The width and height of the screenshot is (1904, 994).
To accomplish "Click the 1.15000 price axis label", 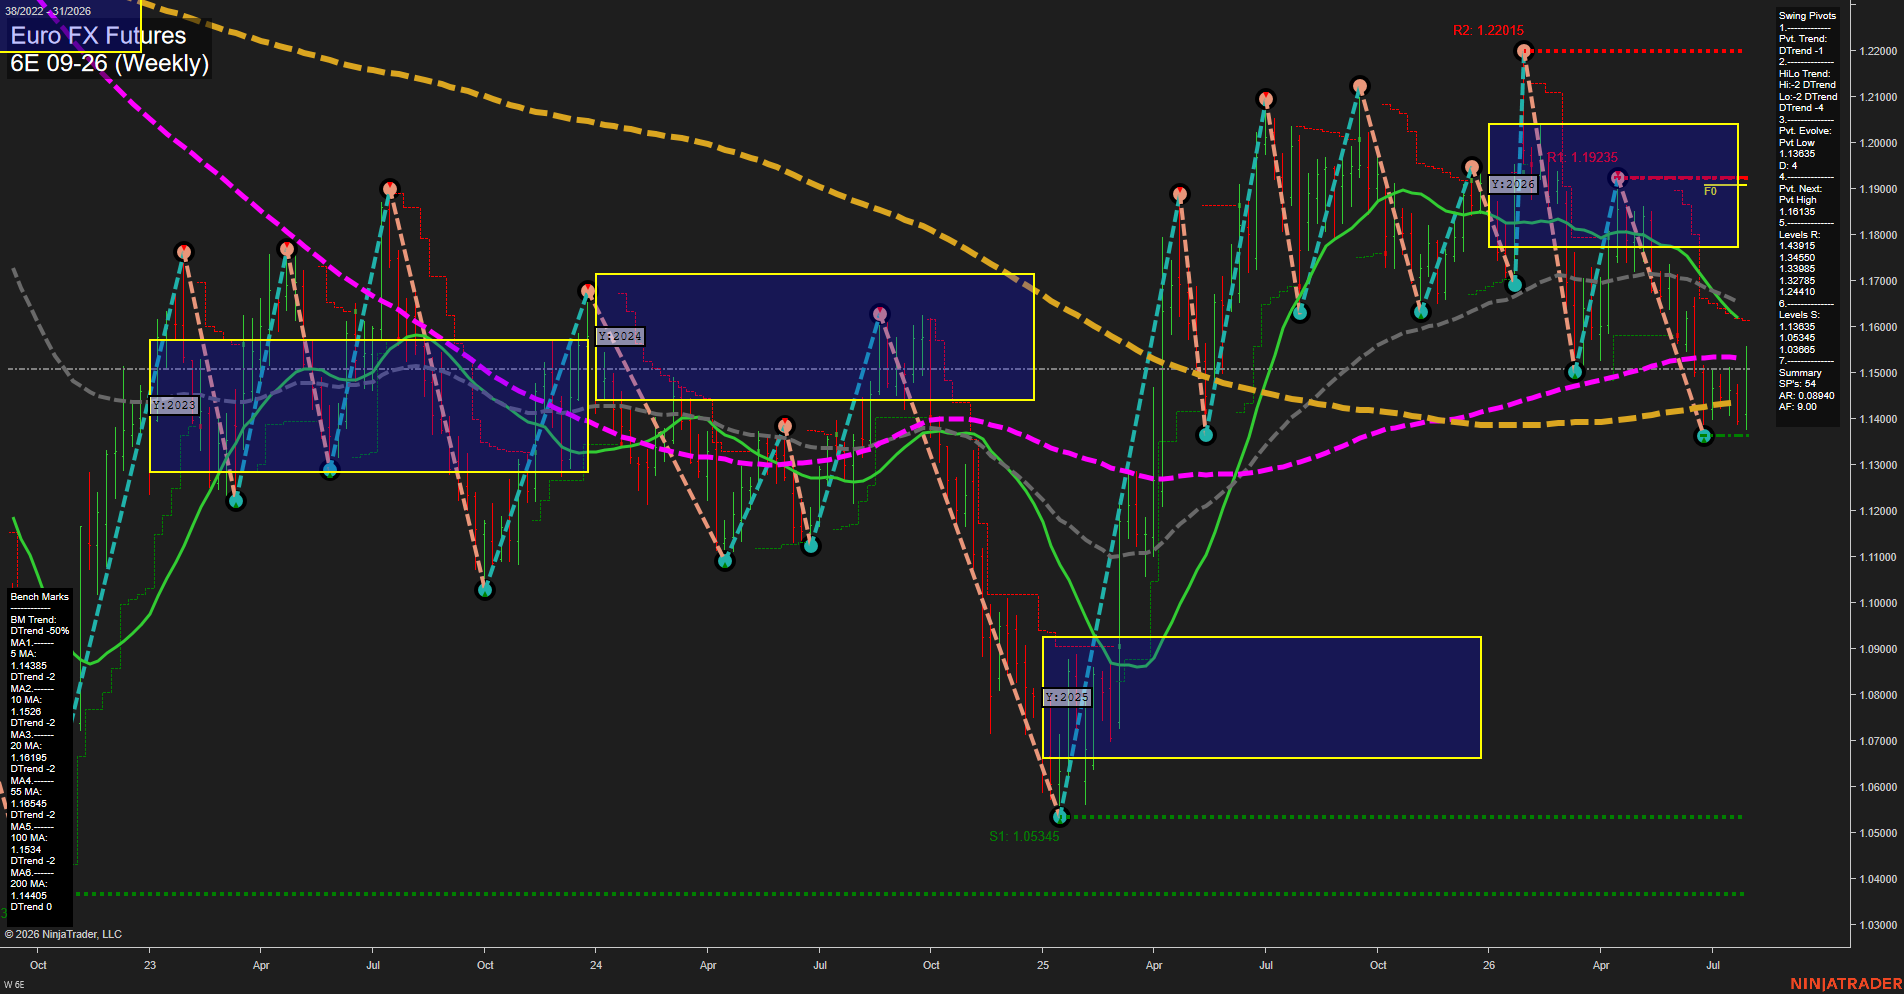I will (x=1877, y=373).
